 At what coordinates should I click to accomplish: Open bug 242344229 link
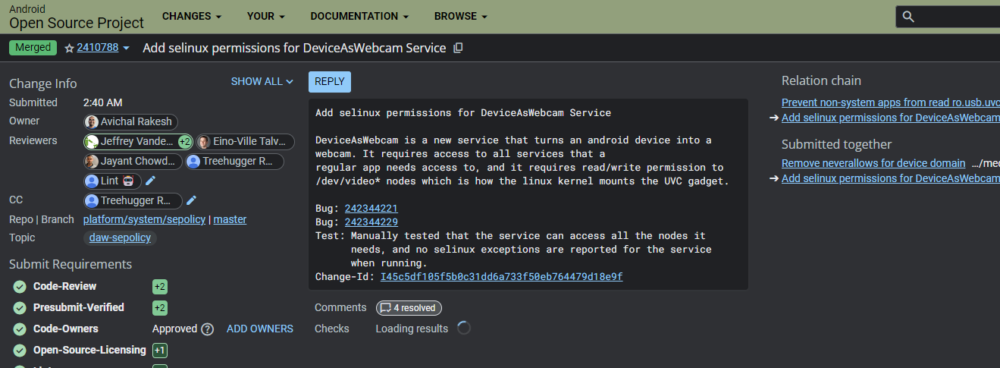coord(371,222)
